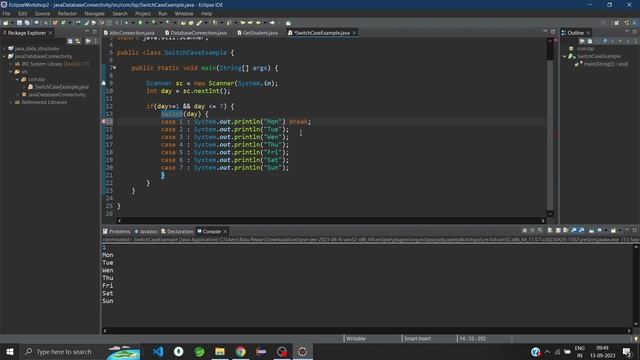This screenshot has width=640, height=360.
Task: Open the Source menu
Action: tap(42, 13)
